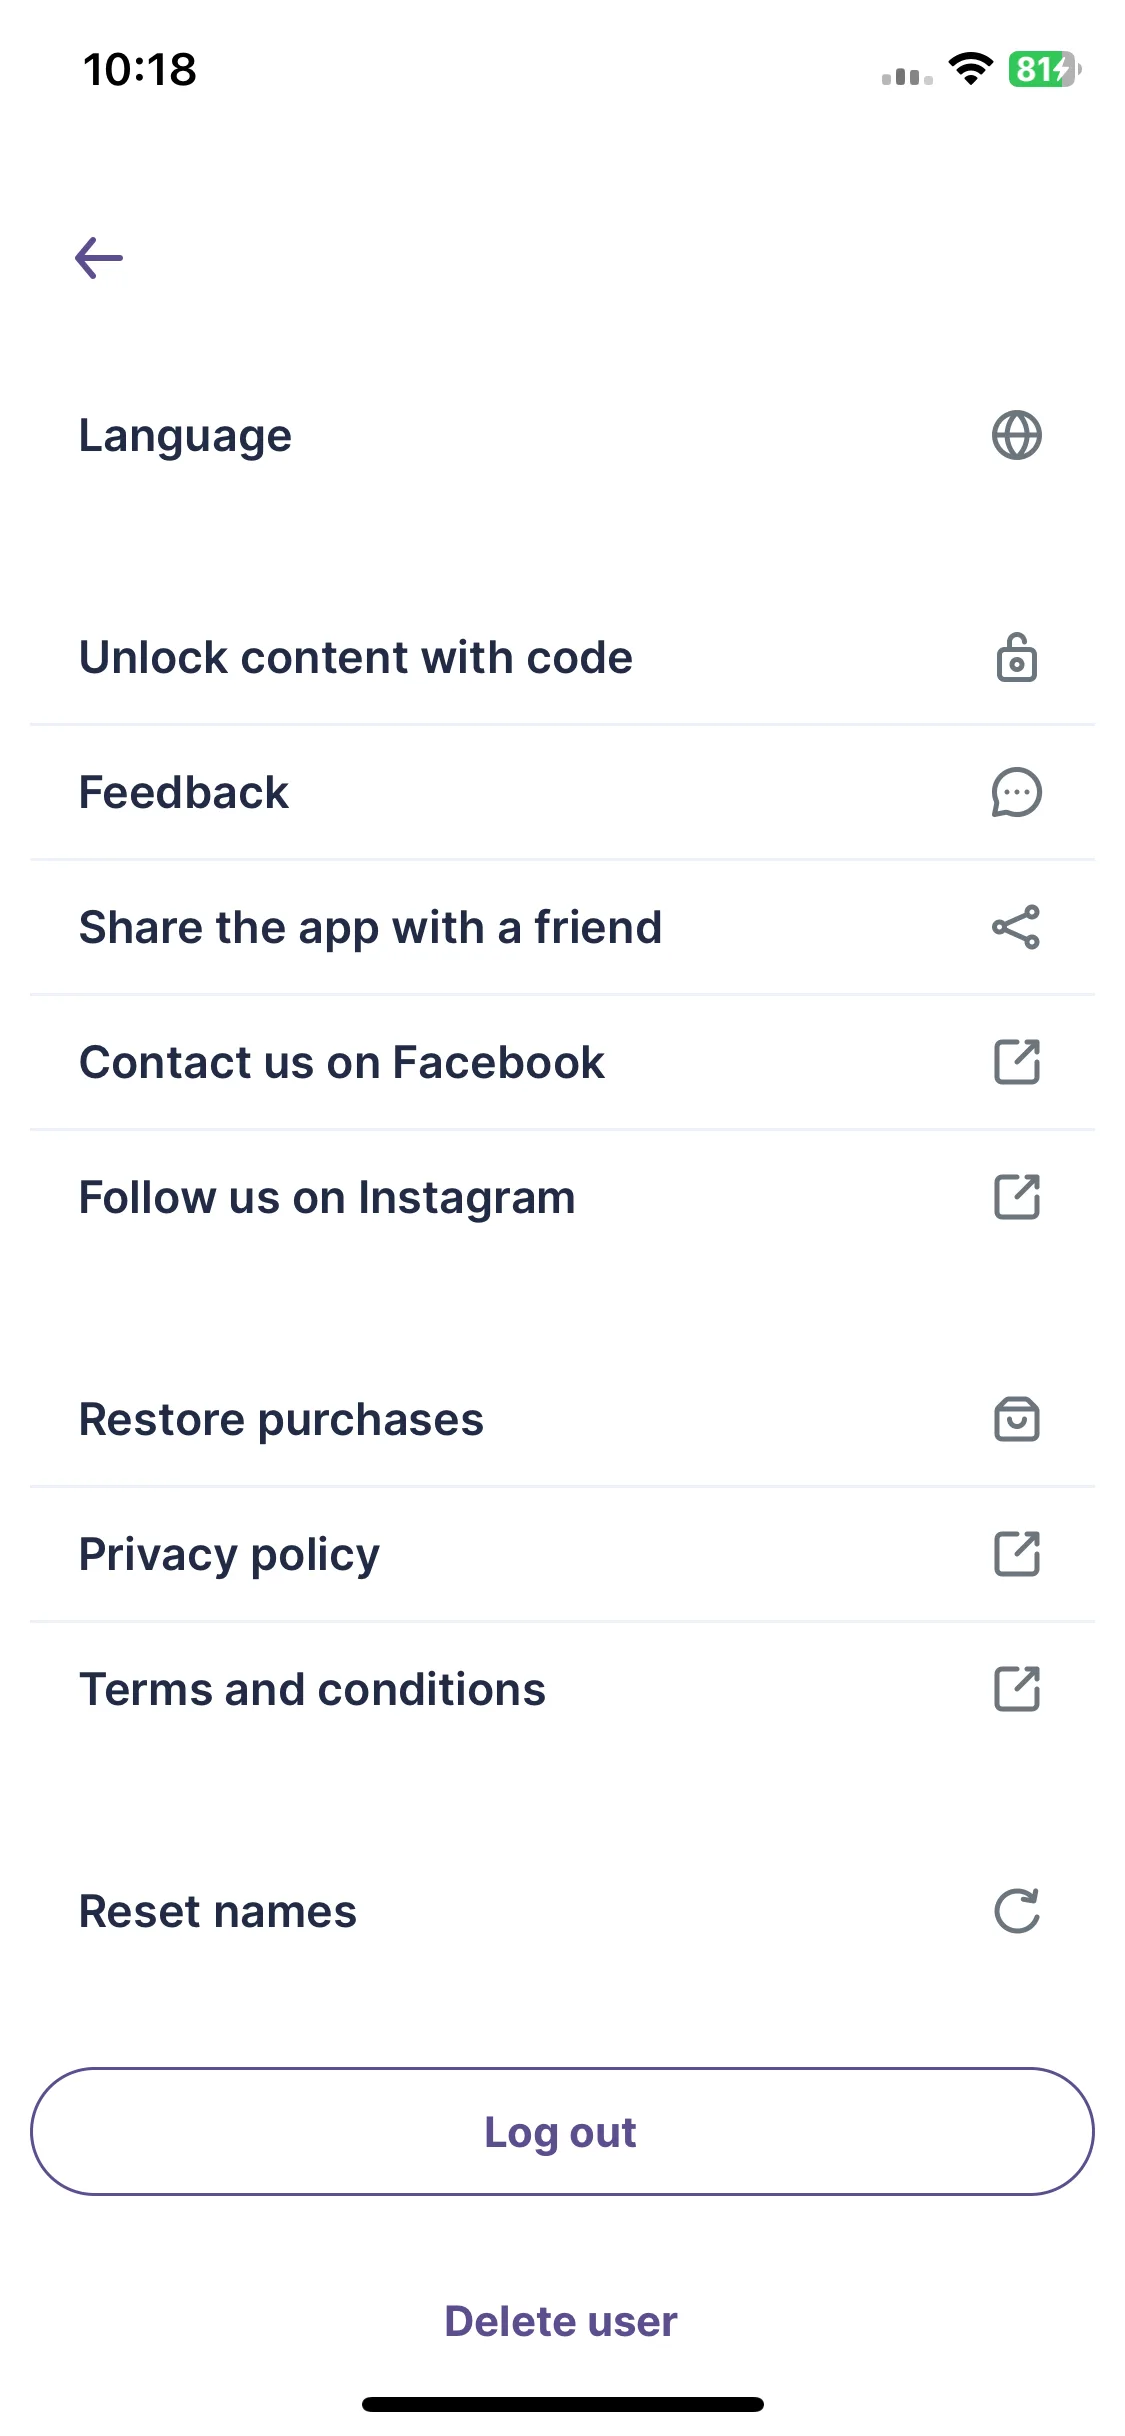1125x2436 pixels.
Task: Click the Delete user link
Action: [x=561, y=2321]
